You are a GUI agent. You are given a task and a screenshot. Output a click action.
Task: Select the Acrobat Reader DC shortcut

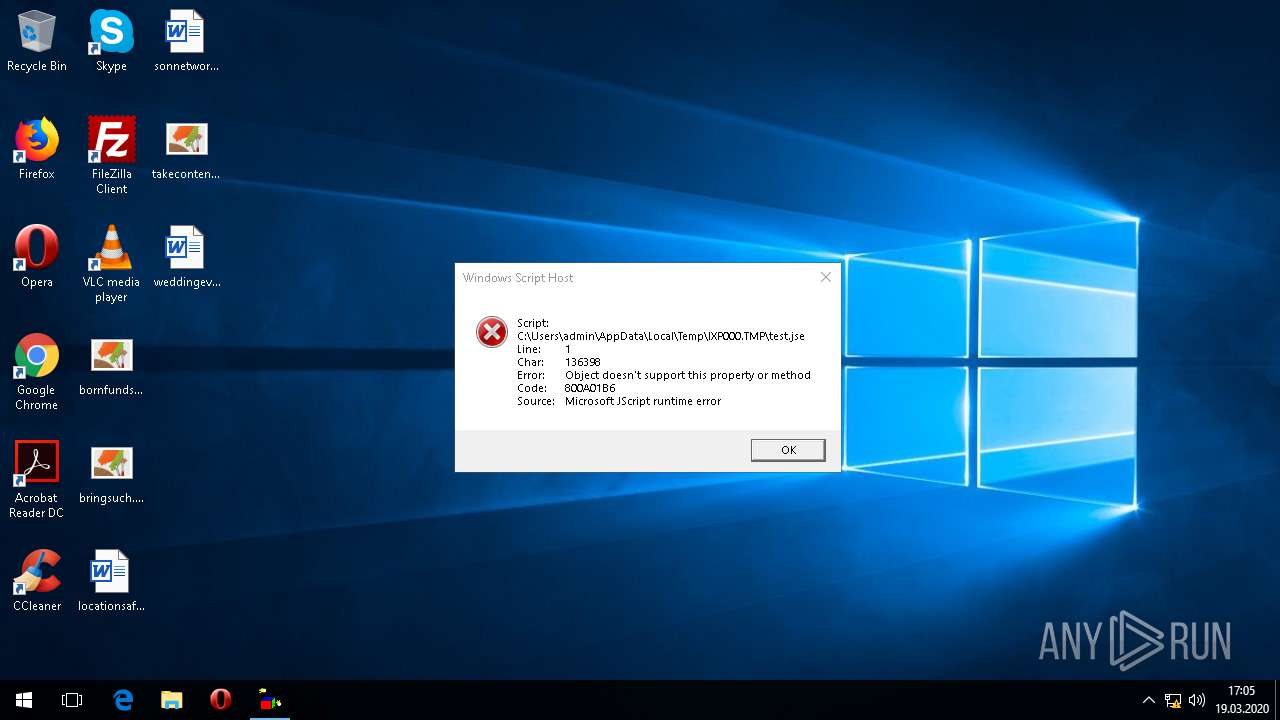[x=37, y=480]
